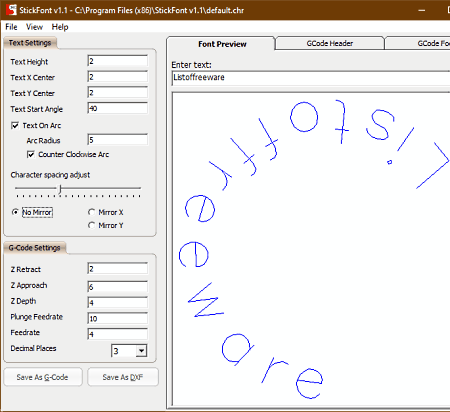450x412 pixels.
Task: Click the Character spacing adjust slider thumb
Action: pyautogui.click(x=60, y=189)
